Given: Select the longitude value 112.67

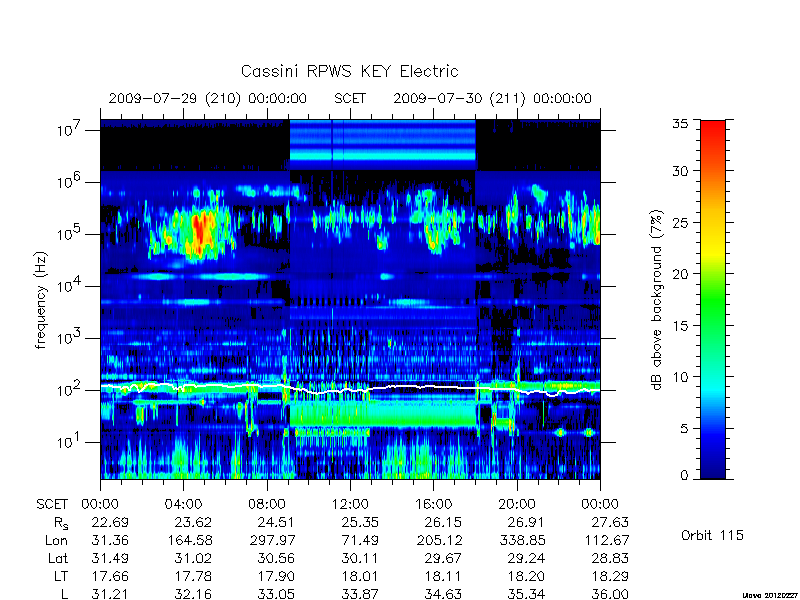Looking at the screenshot, I should click(x=607, y=540).
